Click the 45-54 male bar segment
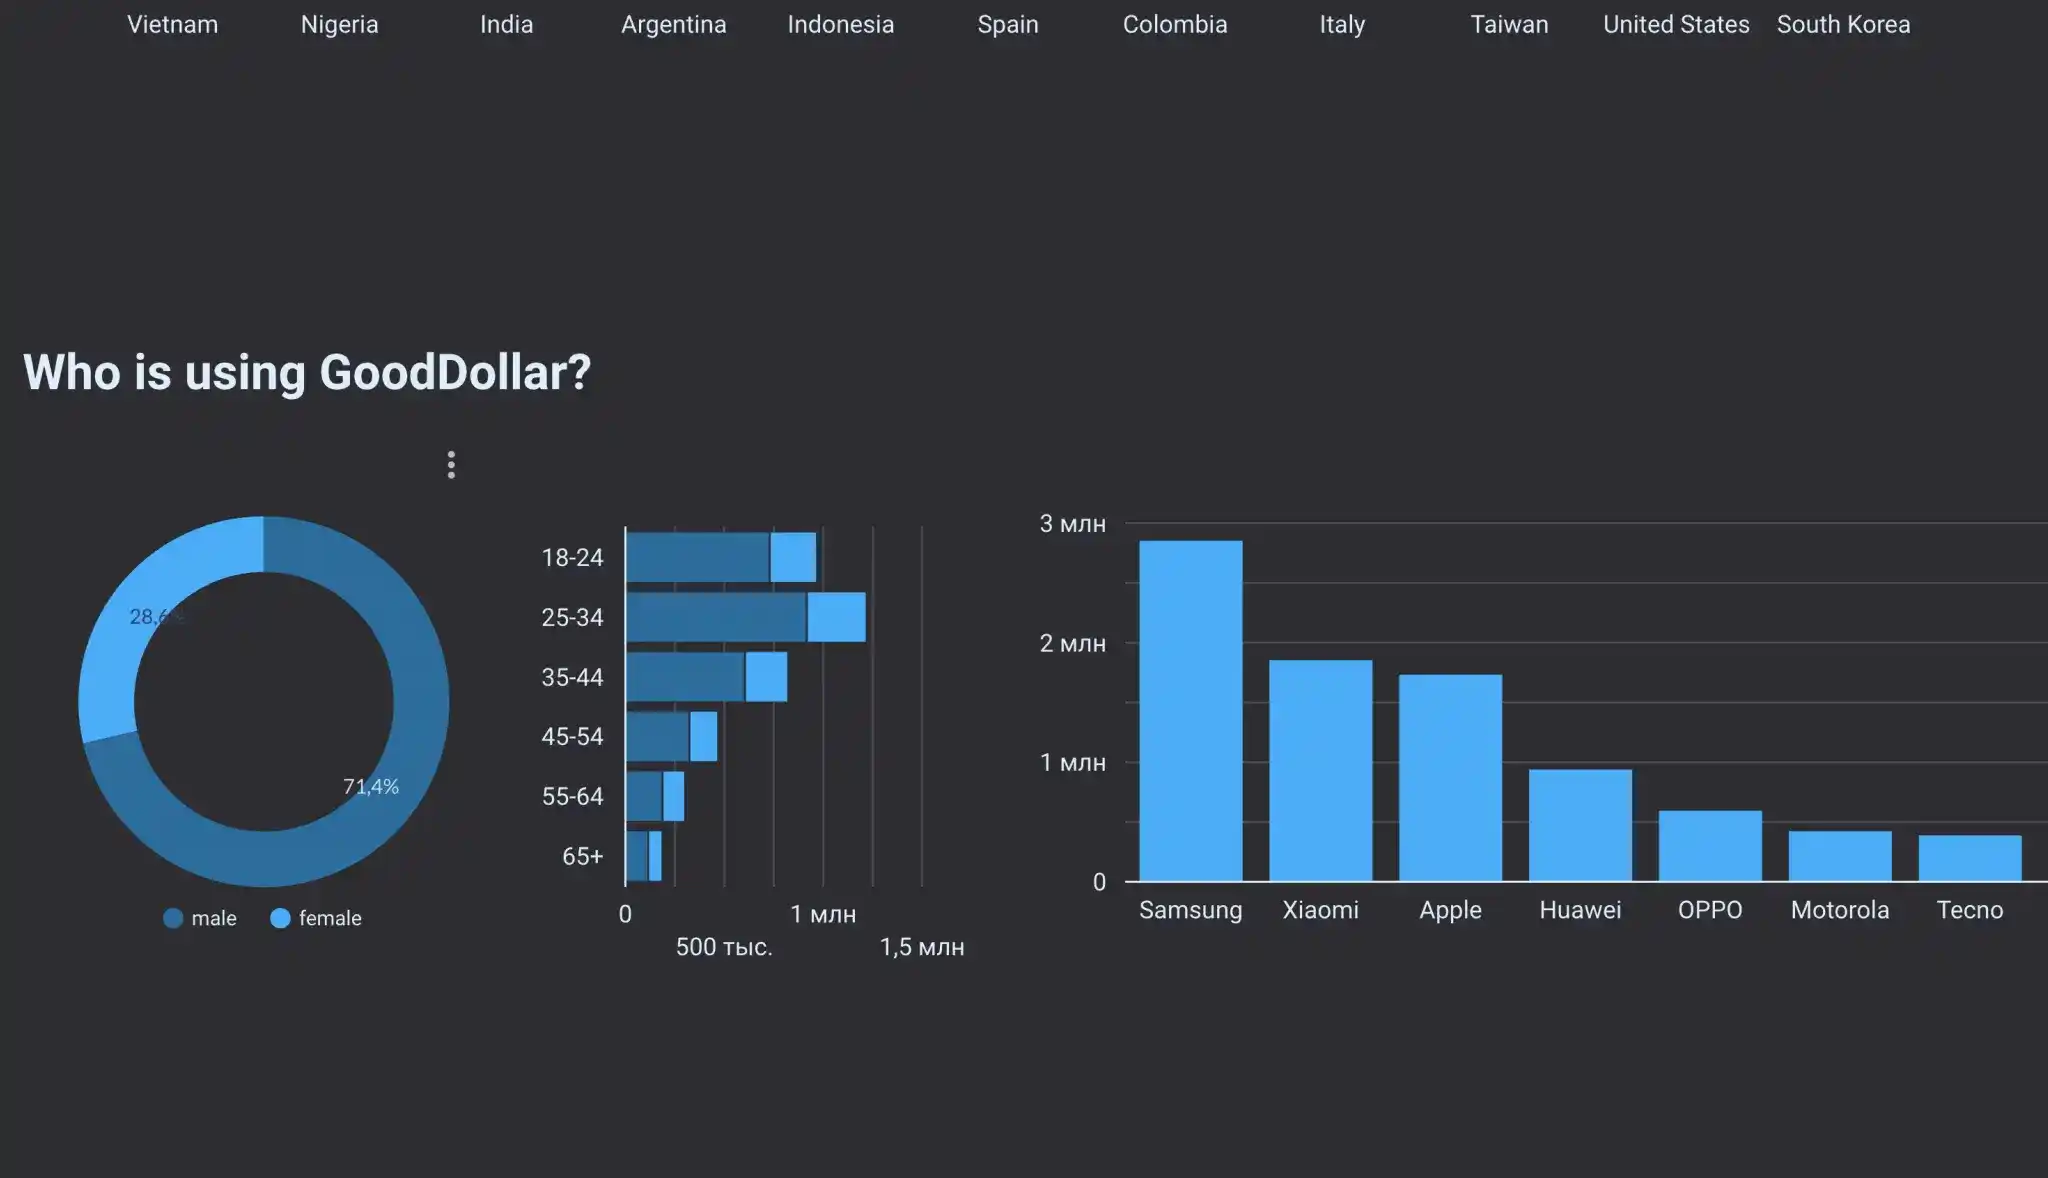 click(x=657, y=736)
